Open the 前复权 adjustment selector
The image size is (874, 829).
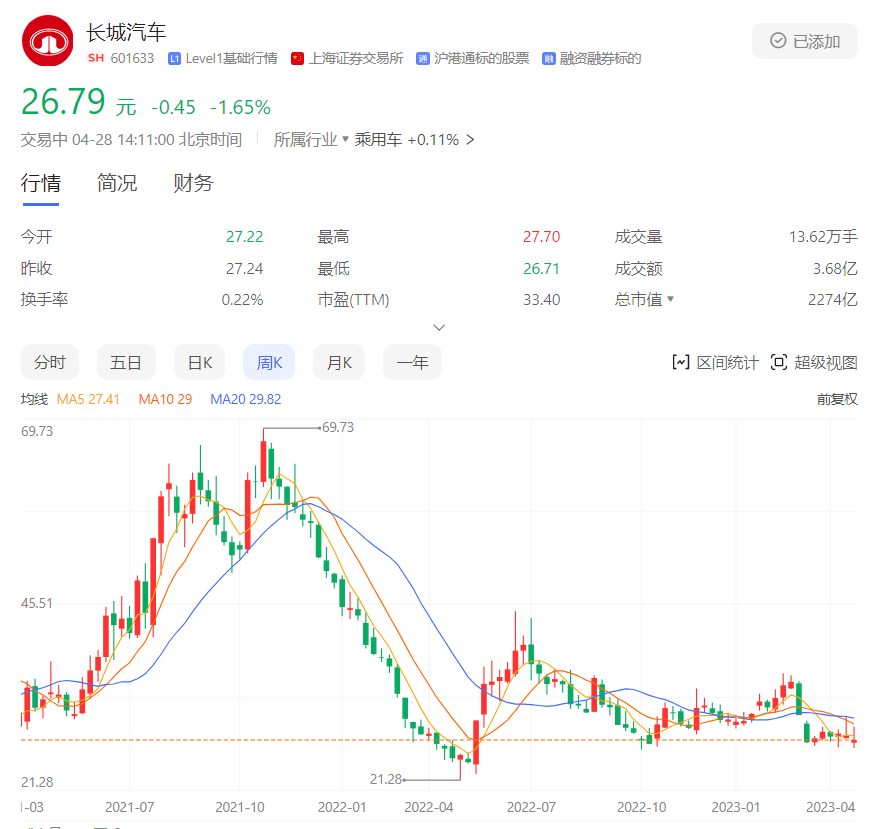[x=837, y=399]
